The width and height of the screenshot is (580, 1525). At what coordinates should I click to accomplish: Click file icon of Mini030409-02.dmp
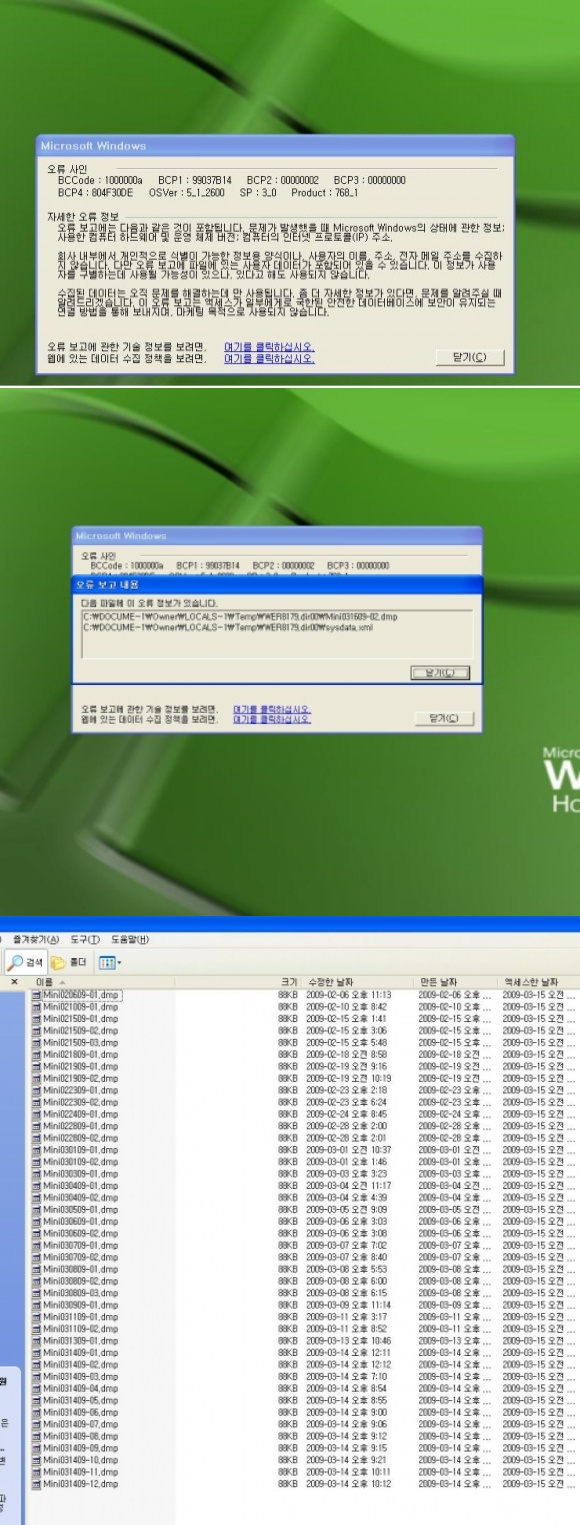tap(36, 1200)
